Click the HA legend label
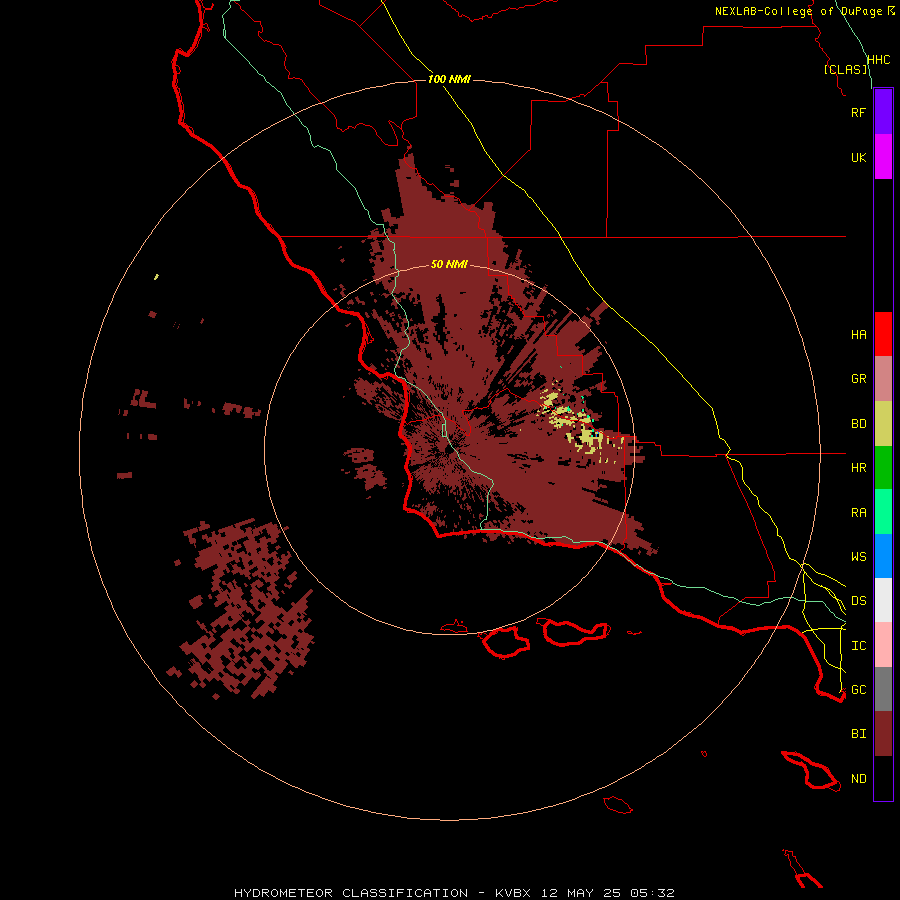 [x=858, y=335]
